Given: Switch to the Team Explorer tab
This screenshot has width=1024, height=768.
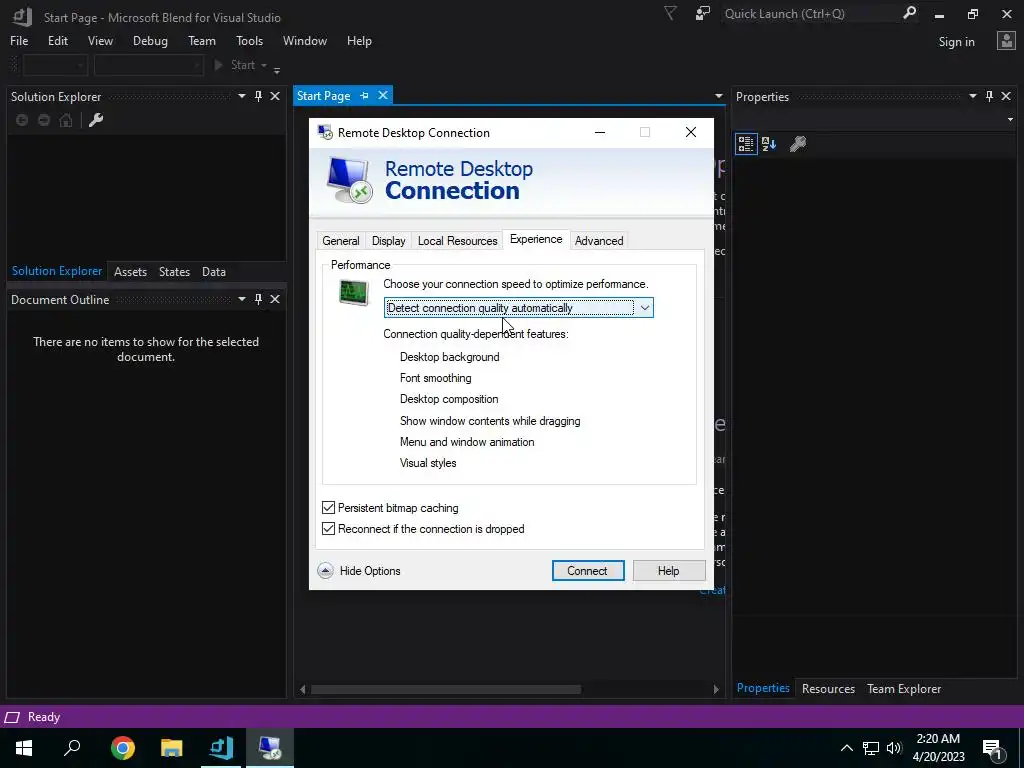Looking at the screenshot, I should (904, 688).
